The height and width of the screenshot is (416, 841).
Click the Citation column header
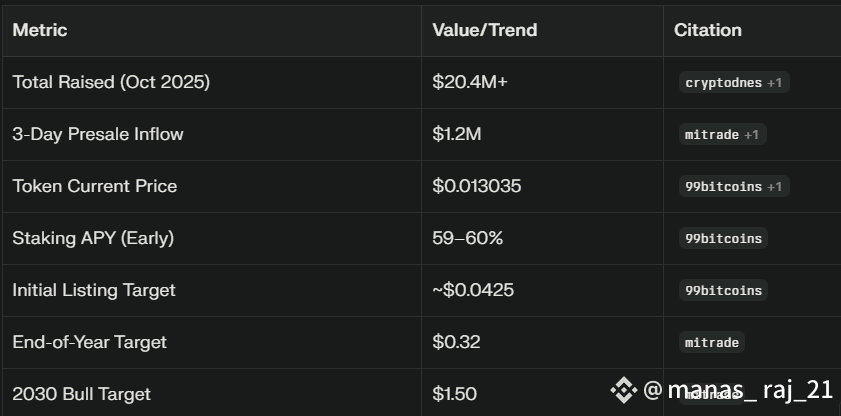point(707,30)
